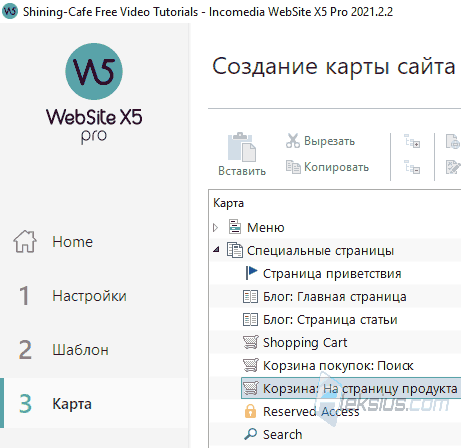Select Корзина: На страницу продукта
This screenshot has width=461, height=448.
[351, 388]
